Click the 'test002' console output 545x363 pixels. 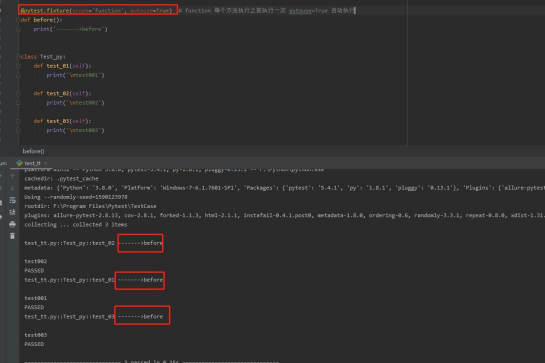pyautogui.click(x=35, y=261)
